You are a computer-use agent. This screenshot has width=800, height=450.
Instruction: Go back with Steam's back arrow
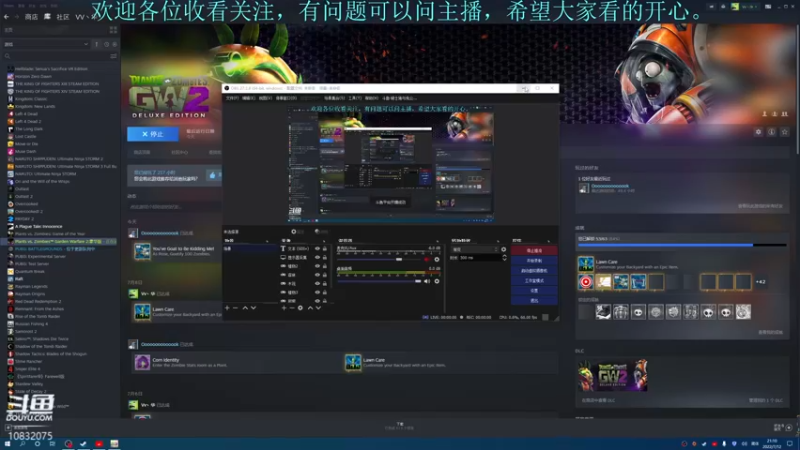click(6, 17)
